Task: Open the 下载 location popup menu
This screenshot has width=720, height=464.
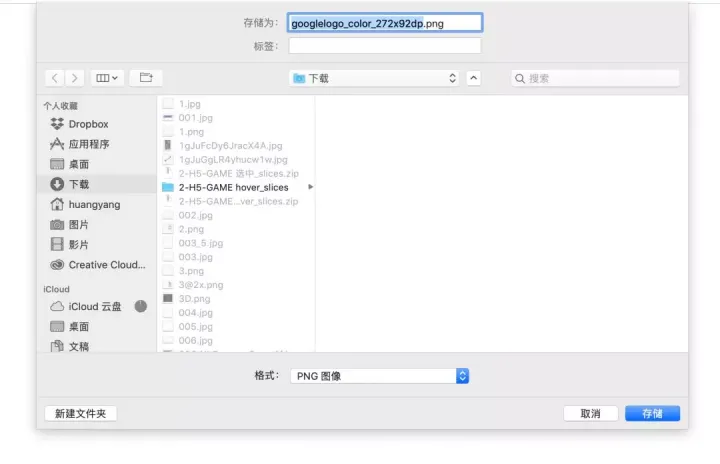Action: (x=375, y=79)
